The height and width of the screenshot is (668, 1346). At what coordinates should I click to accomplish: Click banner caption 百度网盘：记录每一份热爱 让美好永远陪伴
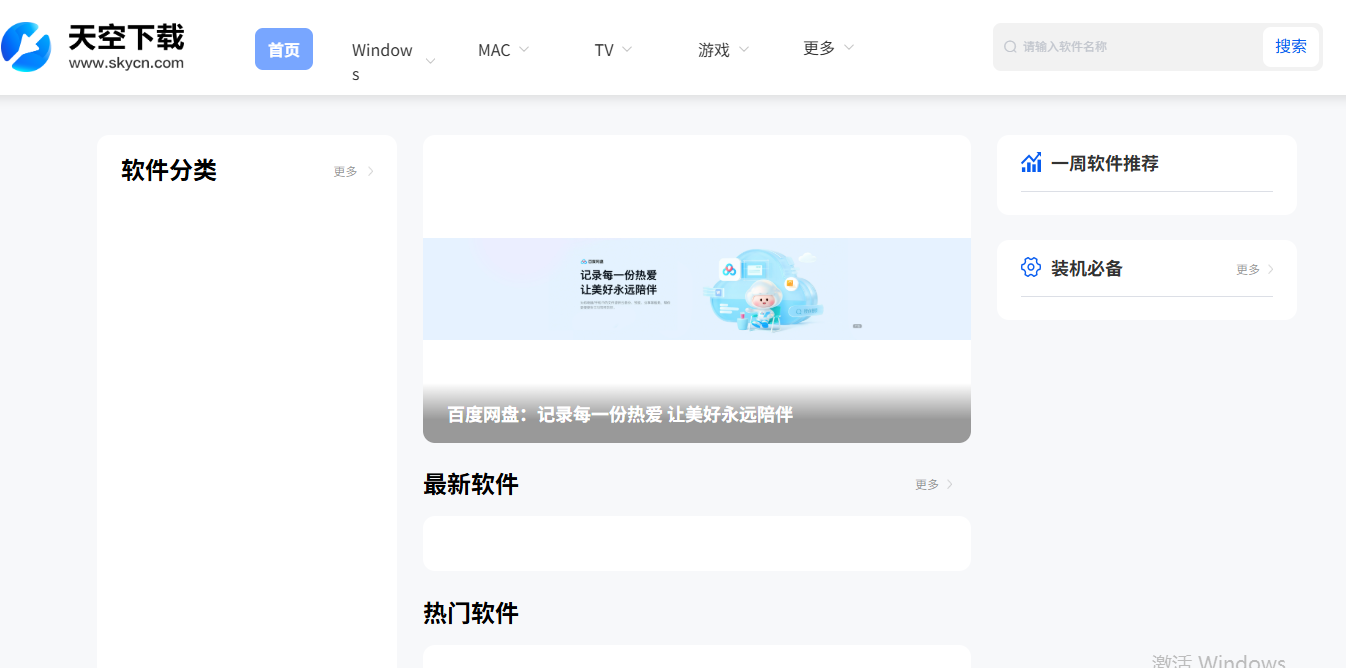[x=620, y=415]
